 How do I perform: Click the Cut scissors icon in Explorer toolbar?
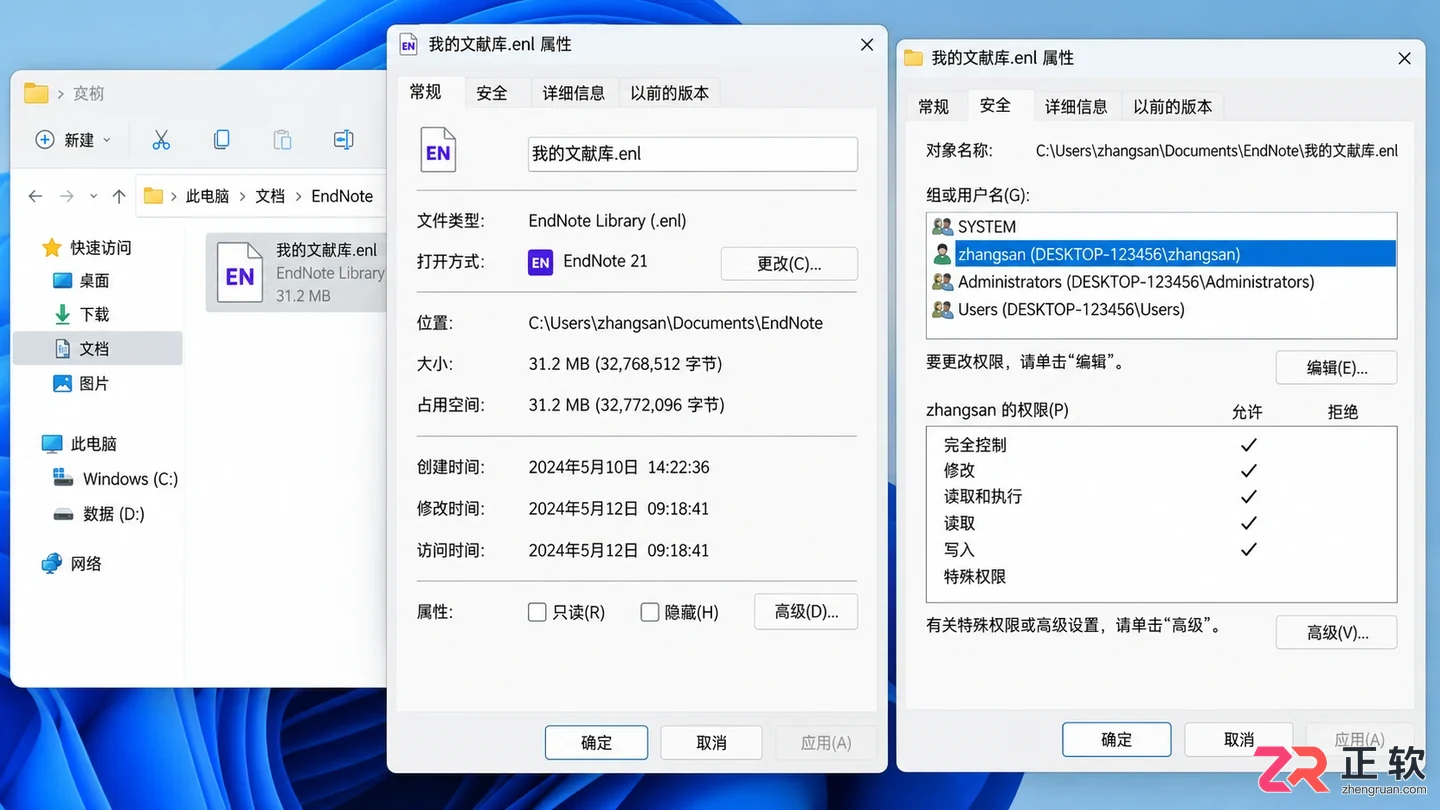pyautogui.click(x=161, y=140)
